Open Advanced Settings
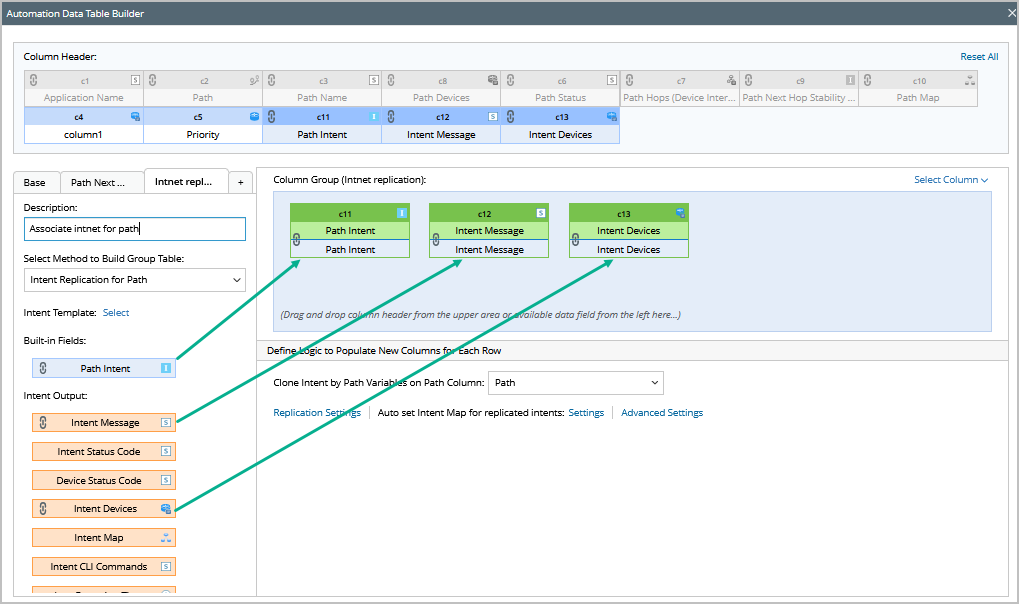Screen dimensions: 1019x604 [x=662, y=412]
